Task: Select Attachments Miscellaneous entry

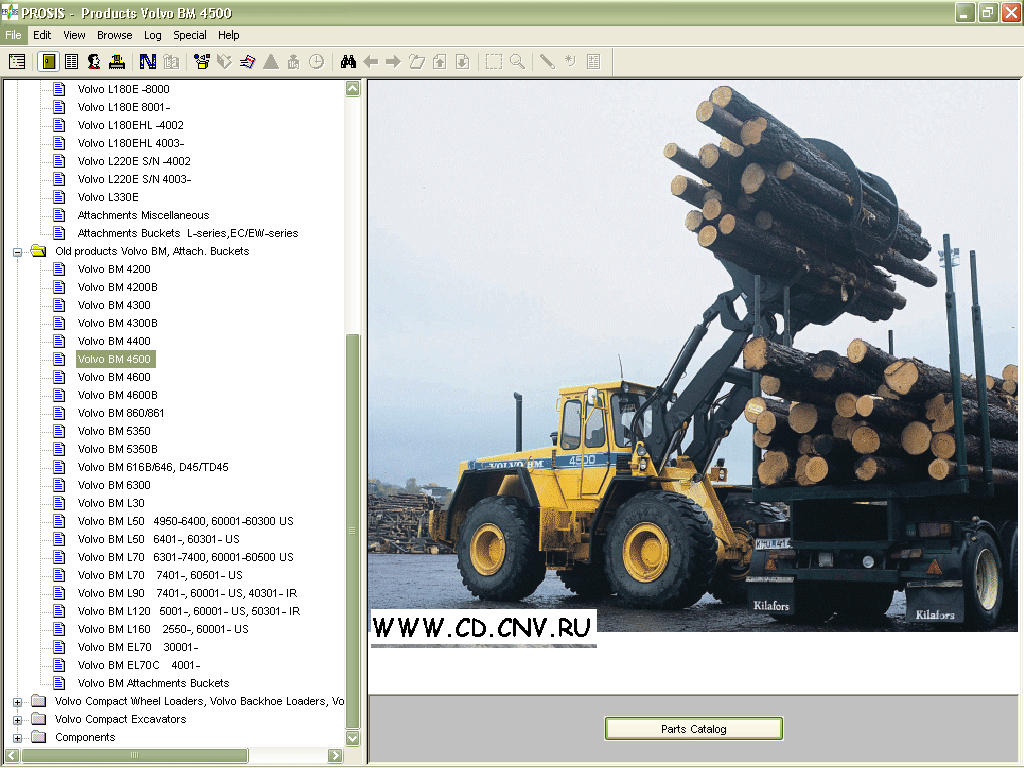Action: [x=143, y=216]
